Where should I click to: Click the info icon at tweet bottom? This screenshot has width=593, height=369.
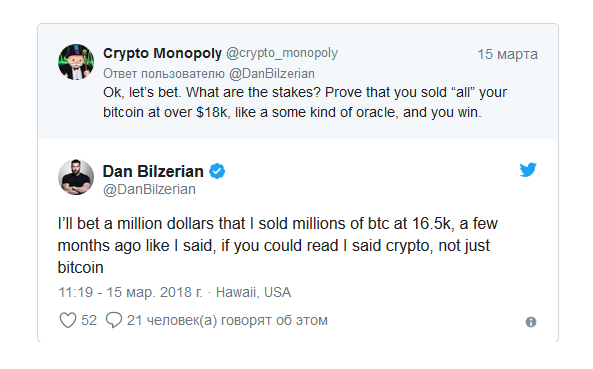531,322
